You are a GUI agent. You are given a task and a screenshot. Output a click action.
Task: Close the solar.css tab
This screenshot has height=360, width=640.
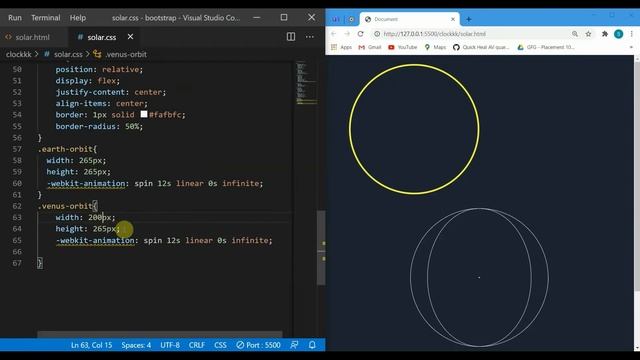[x=130, y=37]
